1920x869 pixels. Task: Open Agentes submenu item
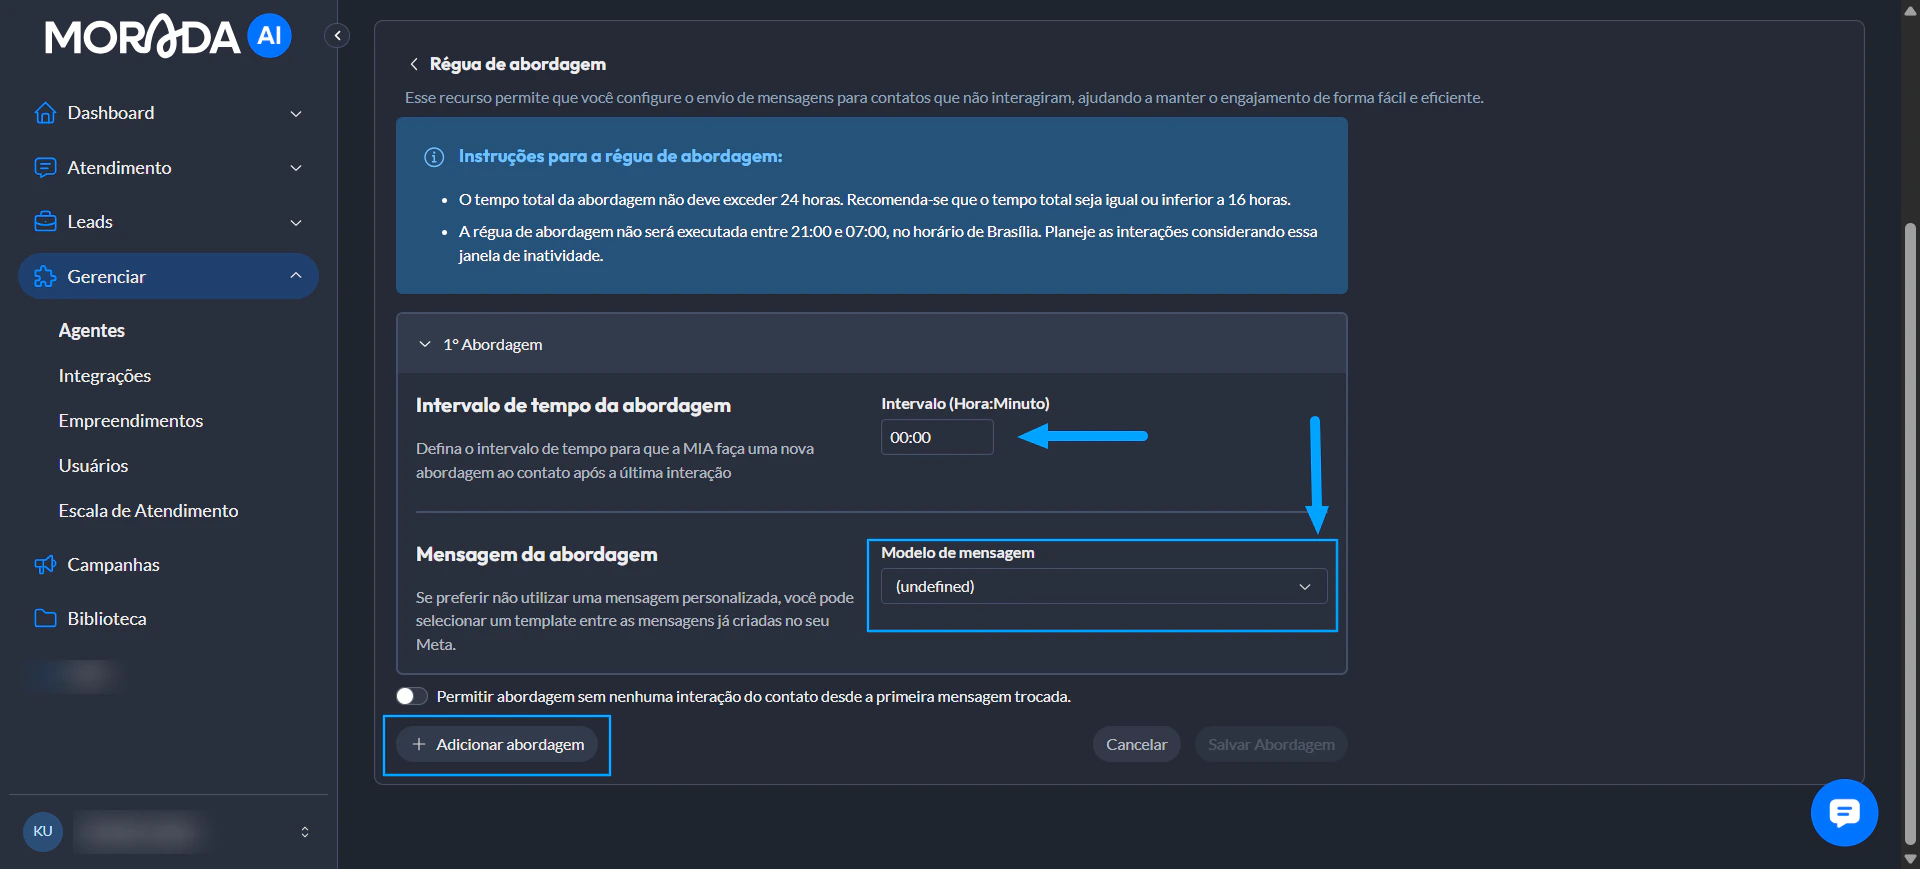tap(92, 330)
